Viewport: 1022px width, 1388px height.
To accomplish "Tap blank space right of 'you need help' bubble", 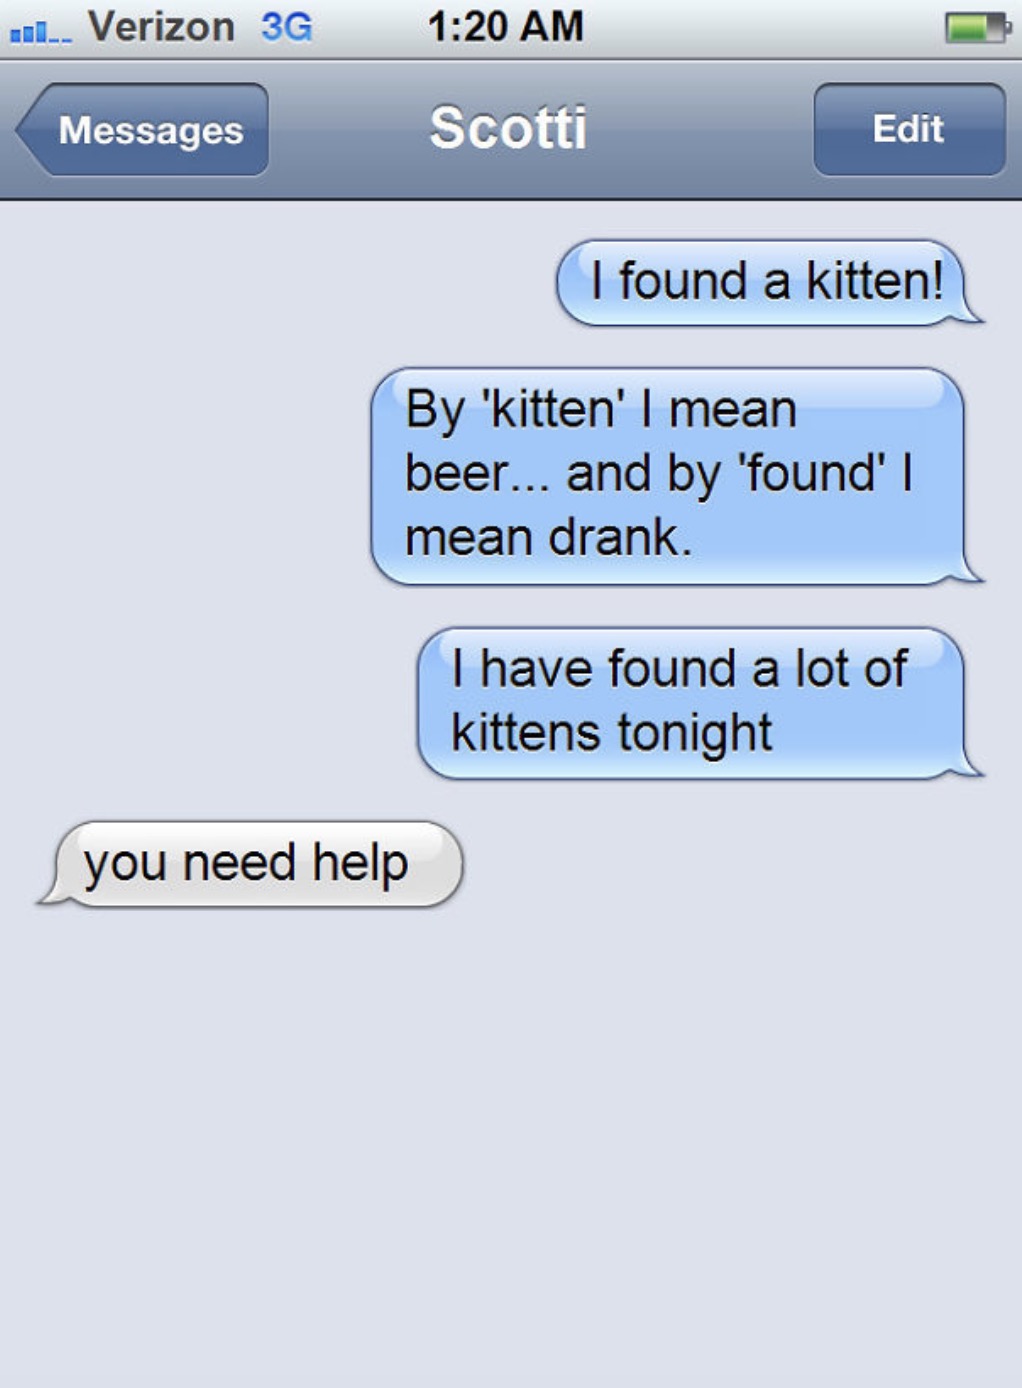I will pyautogui.click(x=740, y=865).
